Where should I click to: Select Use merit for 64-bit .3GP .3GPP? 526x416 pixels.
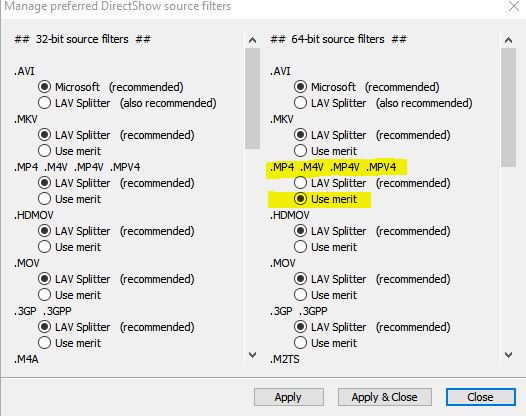pos(300,343)
